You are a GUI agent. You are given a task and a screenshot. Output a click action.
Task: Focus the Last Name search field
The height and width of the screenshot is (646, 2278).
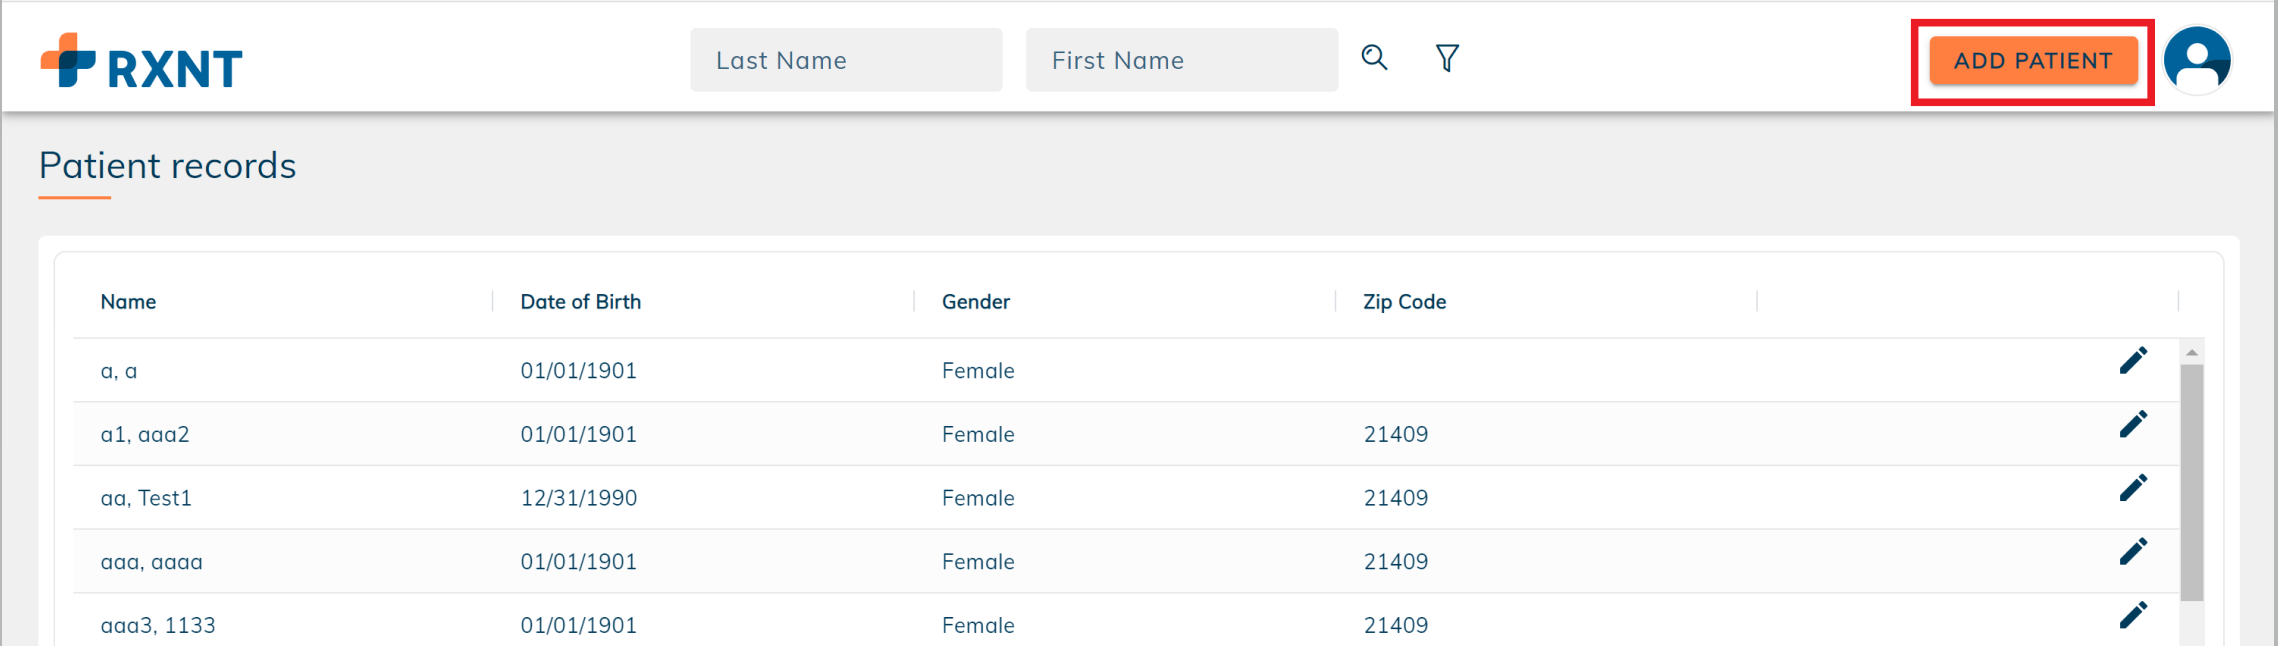[x=846, y=60]
